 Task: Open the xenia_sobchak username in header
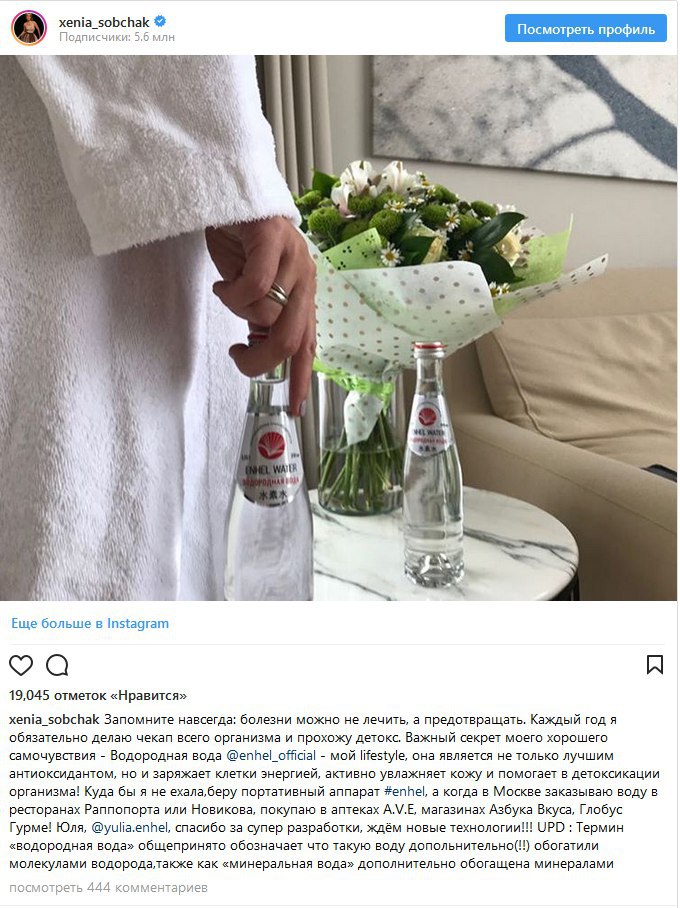pyautogui.click(x=104, y=22)
